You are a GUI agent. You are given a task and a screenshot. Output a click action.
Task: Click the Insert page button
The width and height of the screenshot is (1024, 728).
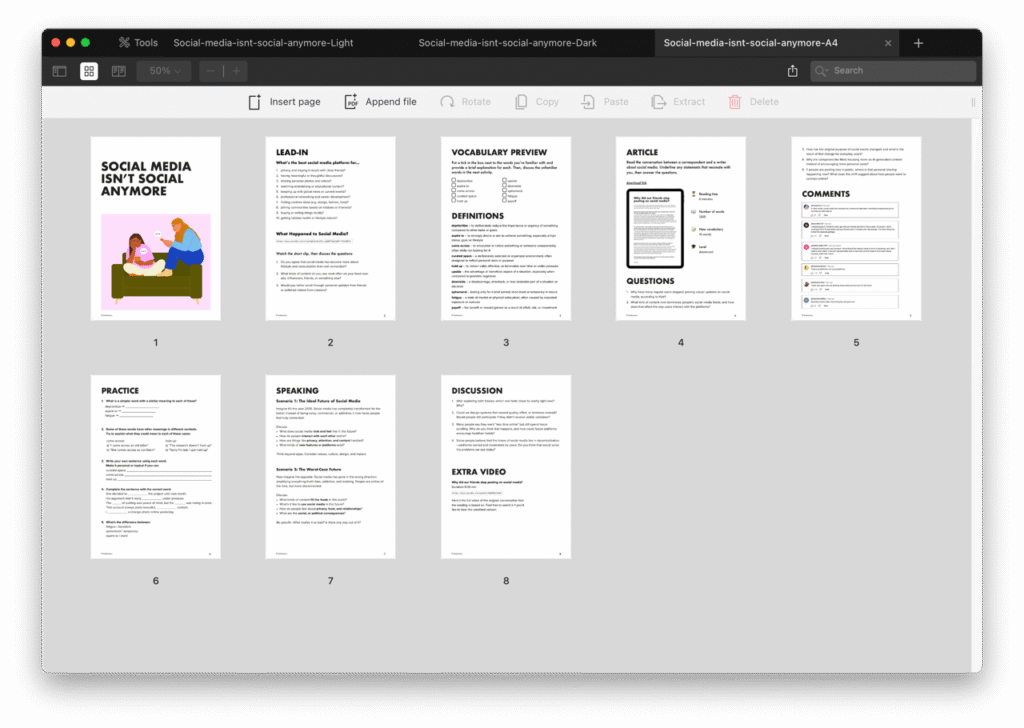[283, 102]
